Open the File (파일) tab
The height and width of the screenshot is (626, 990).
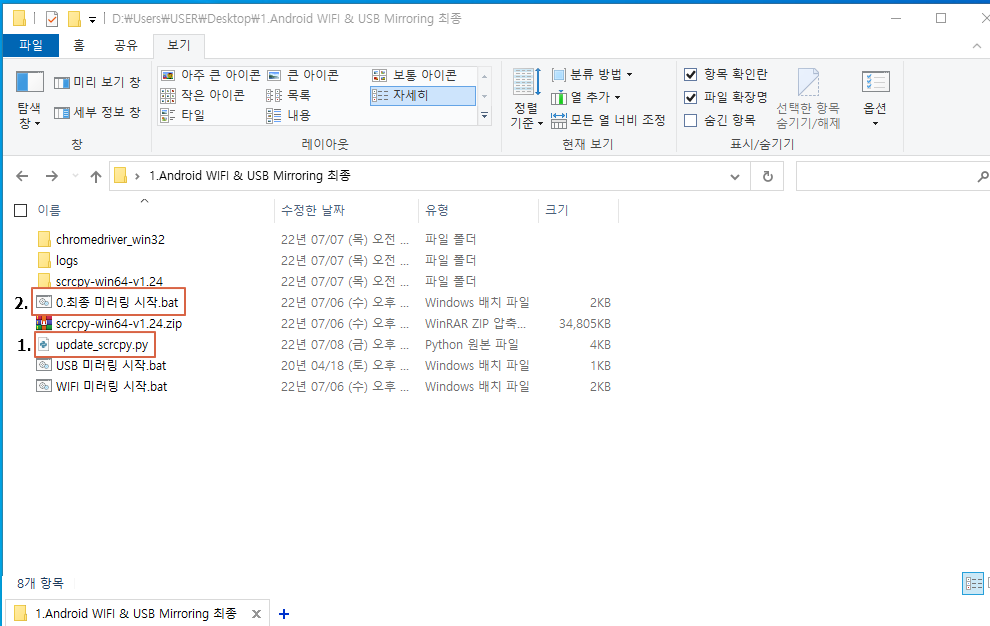click(x=30, y=45)
